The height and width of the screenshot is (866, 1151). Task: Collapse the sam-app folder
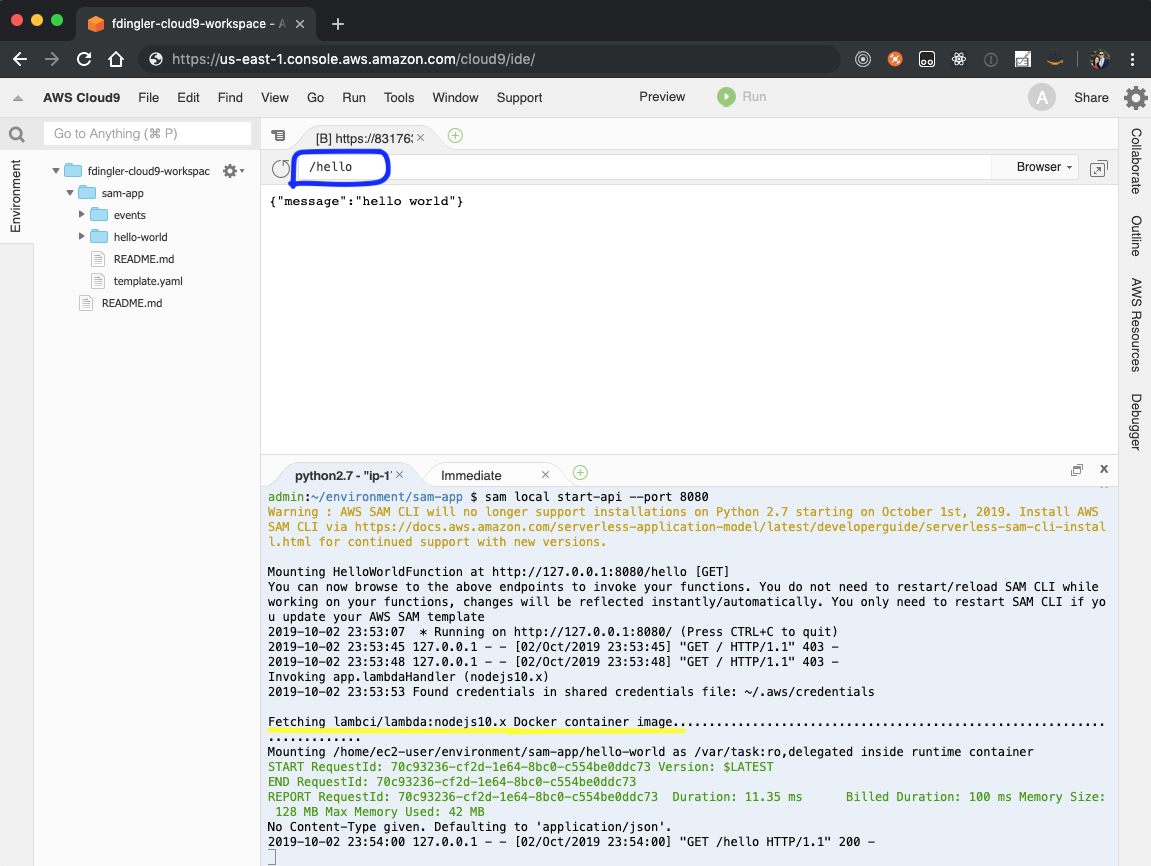click(70, 193)
